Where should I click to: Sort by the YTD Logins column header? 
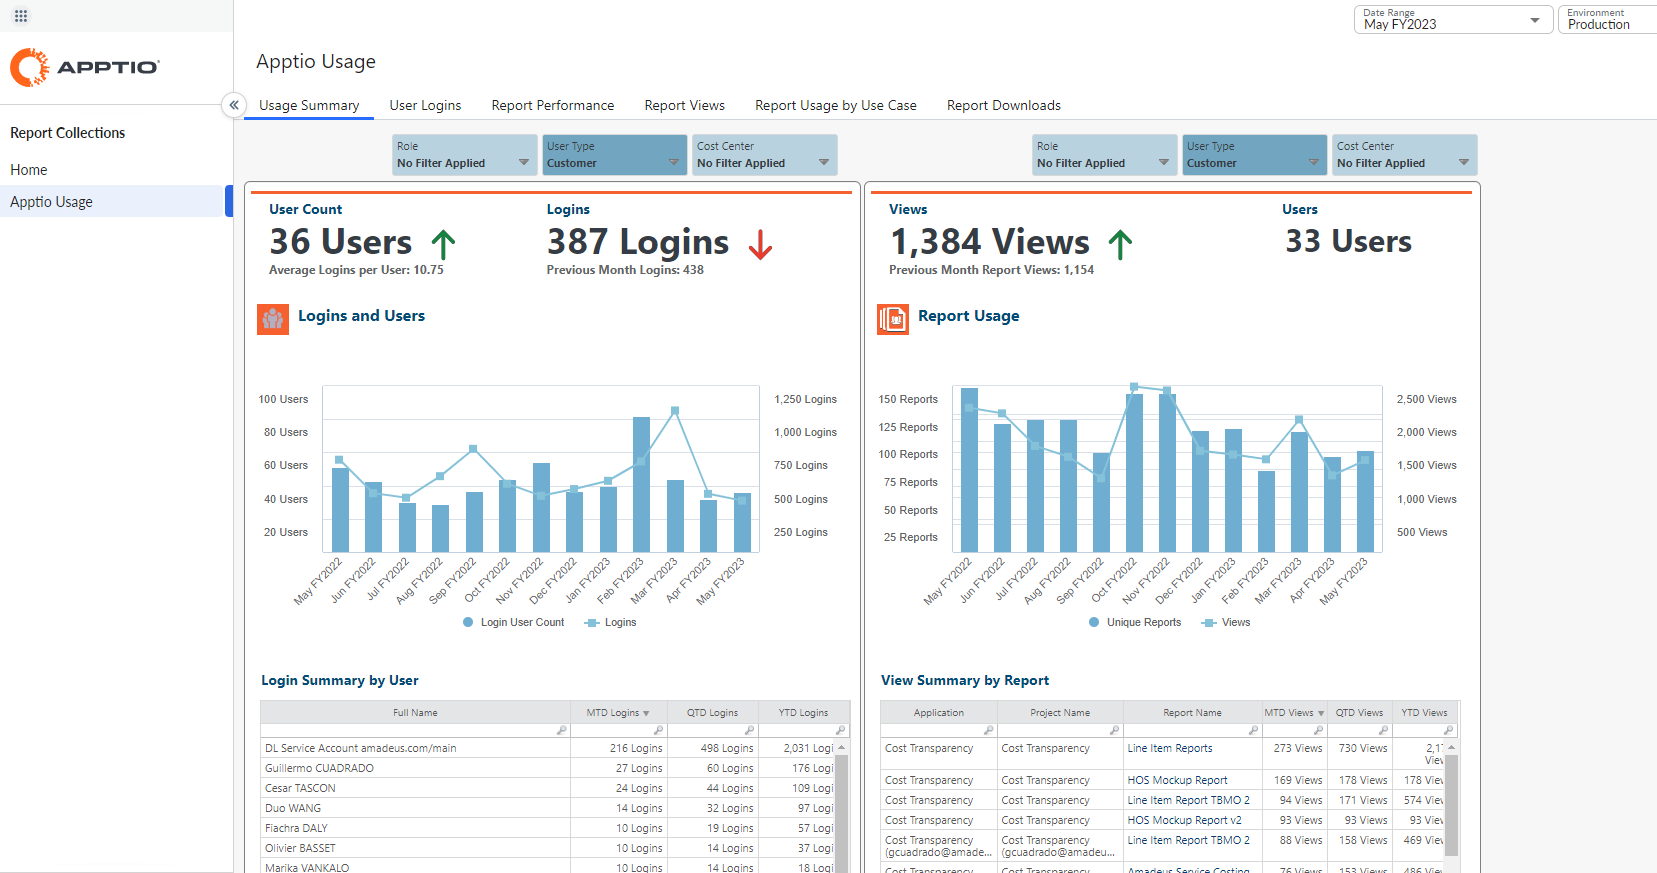tap(803, 713)
